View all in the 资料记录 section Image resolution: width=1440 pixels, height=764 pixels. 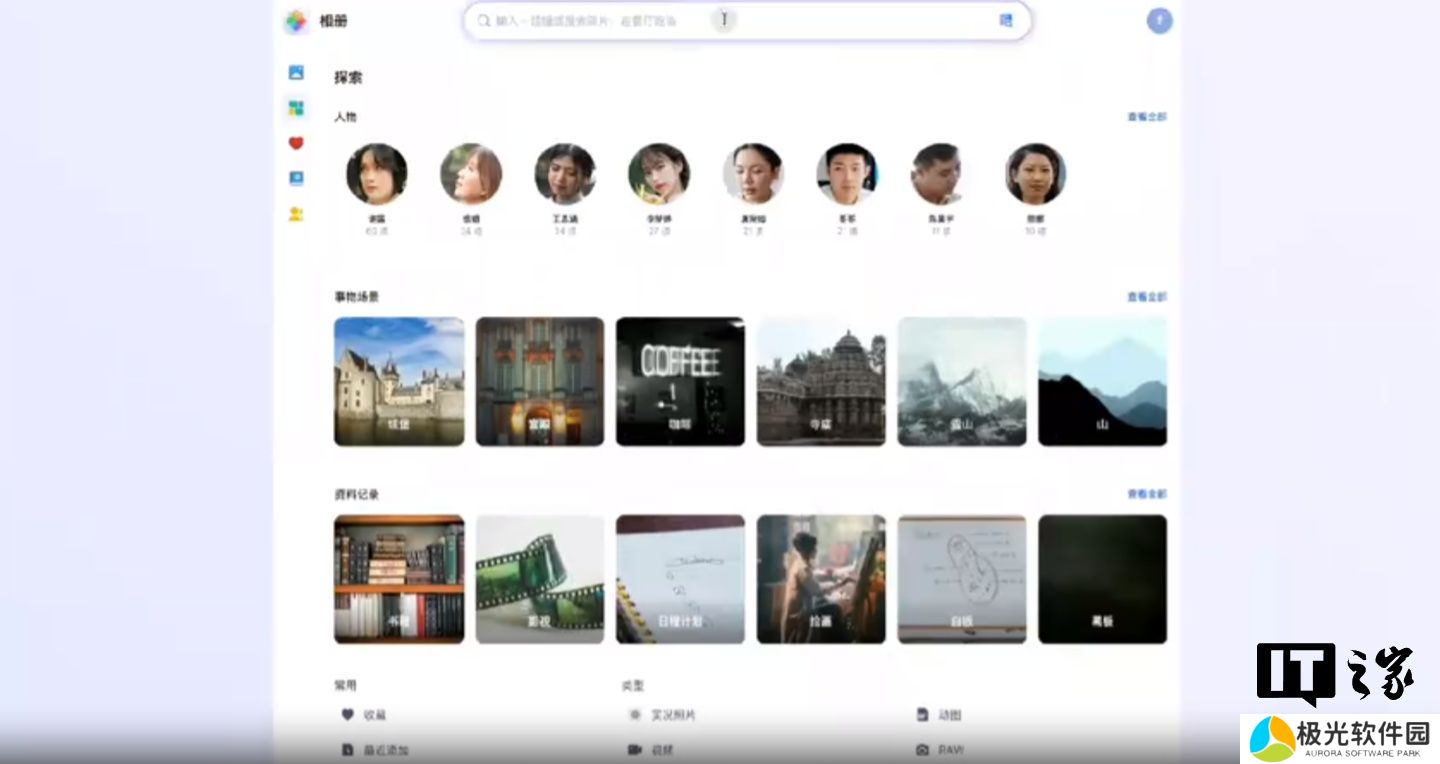[x=1146, y=494]
